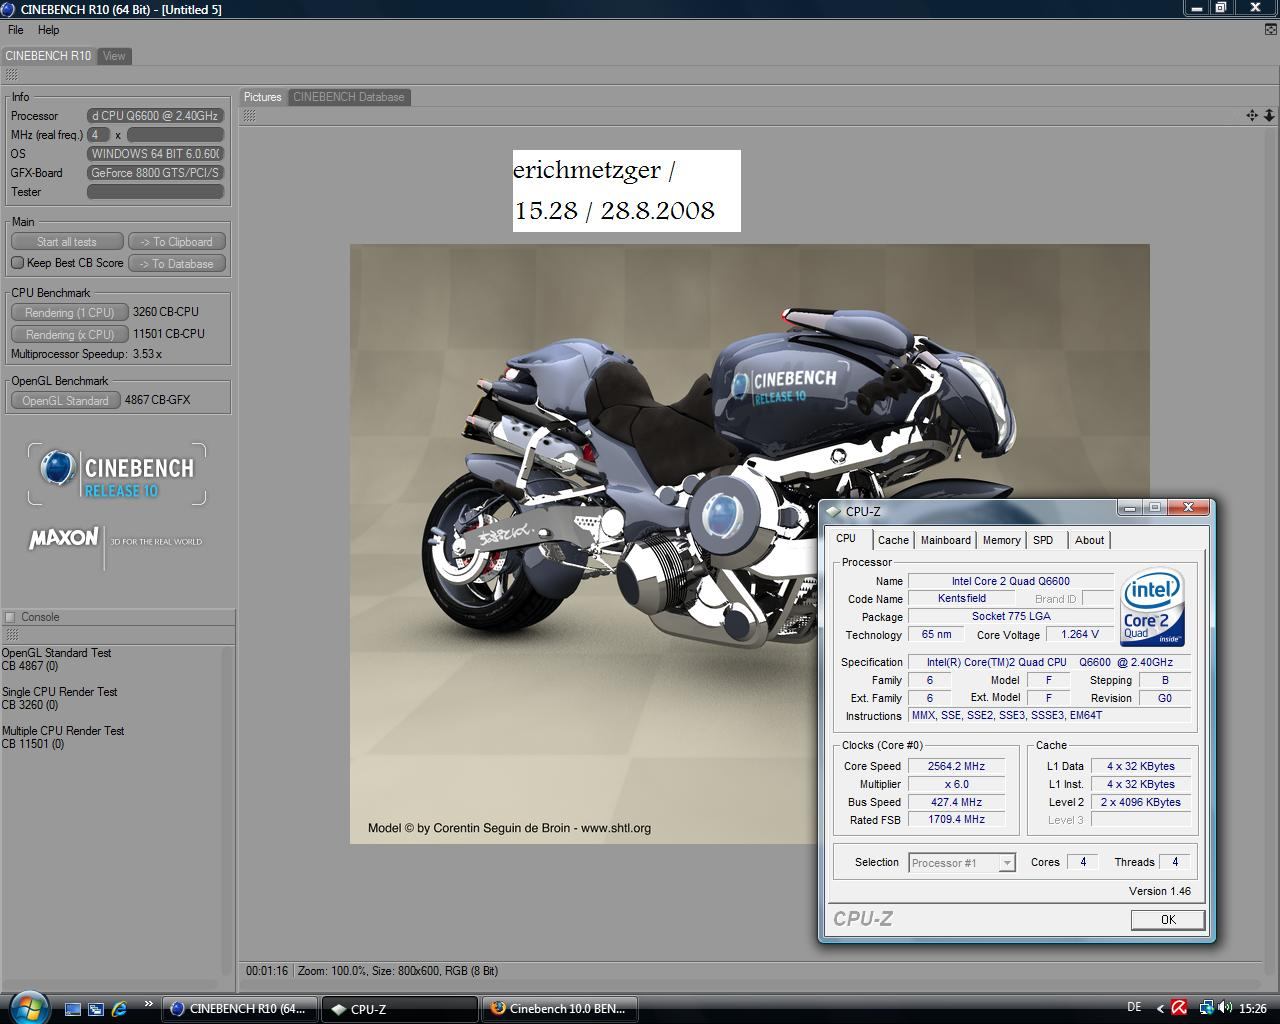This screenshot has height=1024, width=1280.
Task: Copy results with To Clipboard button
Action: 176,242
